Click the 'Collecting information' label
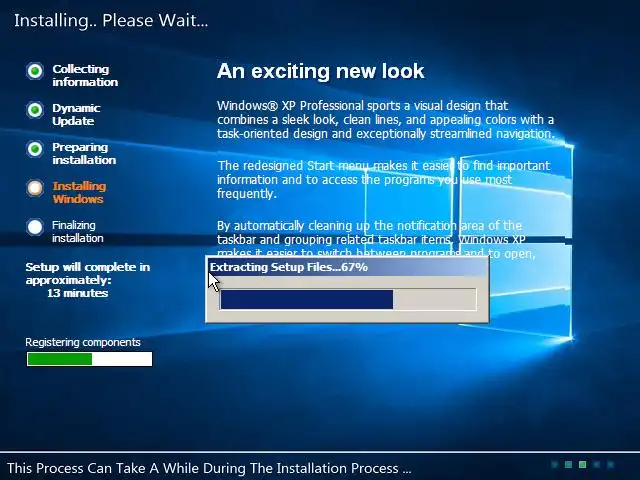Viewport: 640px width, 480px height. point(85,76)
